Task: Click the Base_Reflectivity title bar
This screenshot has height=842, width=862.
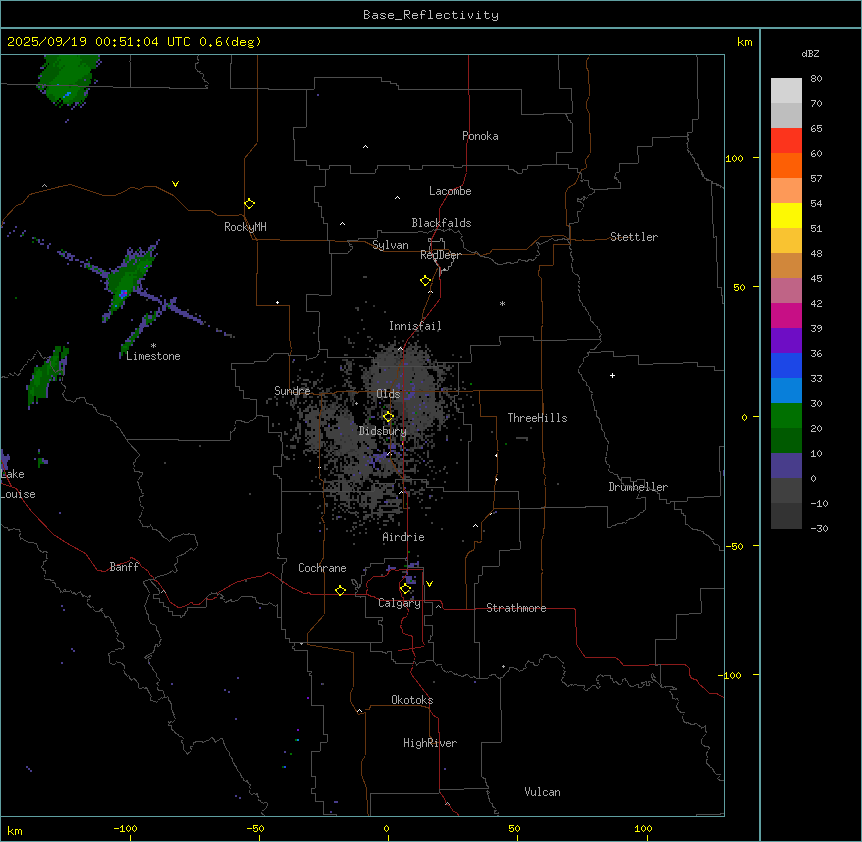Action: pyautogui.click(x=430, y=15)
